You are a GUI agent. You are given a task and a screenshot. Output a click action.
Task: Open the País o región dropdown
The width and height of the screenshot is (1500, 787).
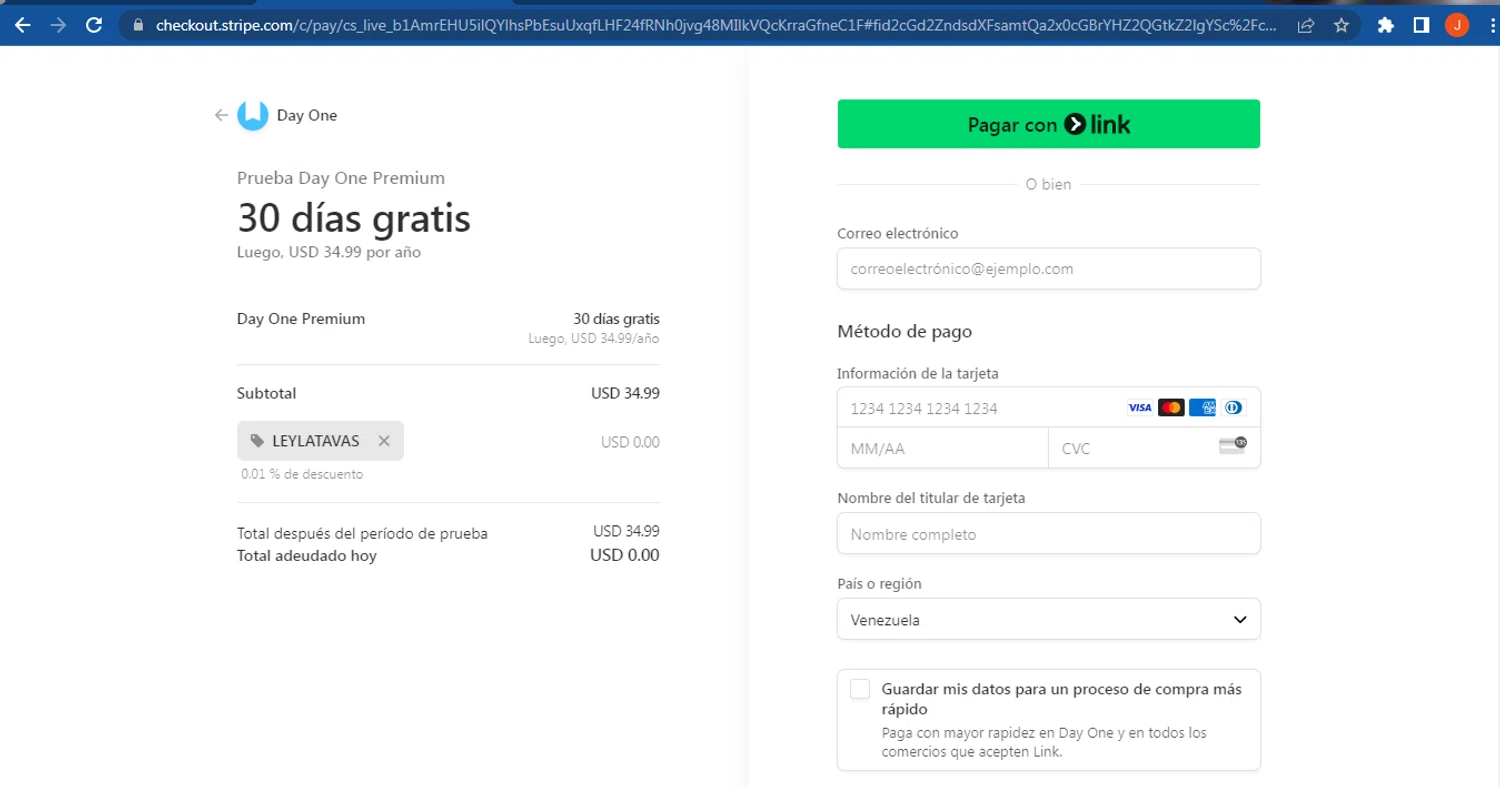pyautogui.click(x=1048, y=619)
